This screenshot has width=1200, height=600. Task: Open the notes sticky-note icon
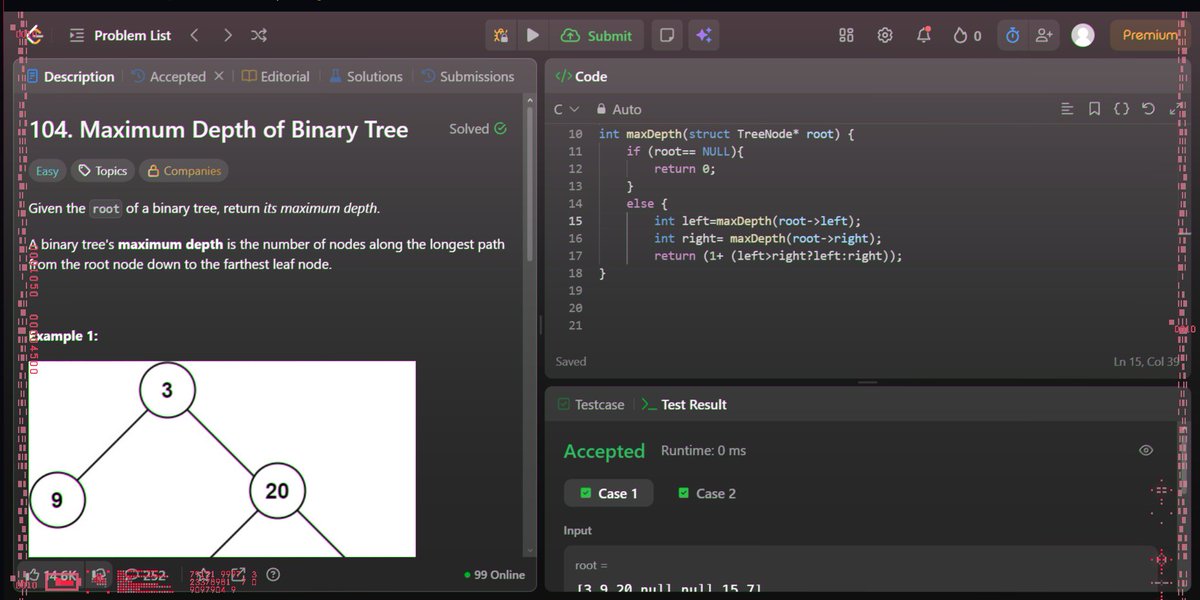pos(666,35)
